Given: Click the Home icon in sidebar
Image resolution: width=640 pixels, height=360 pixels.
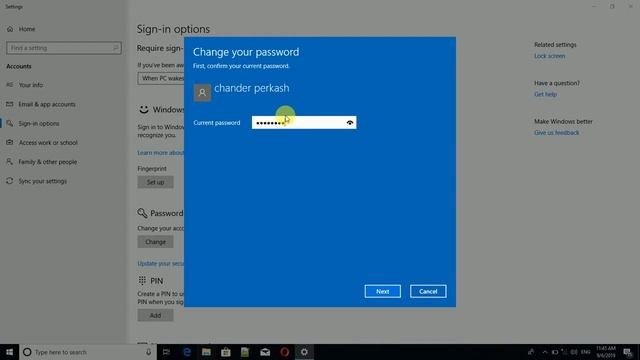Looking at the screenshot, I should (x=10, y=29).
